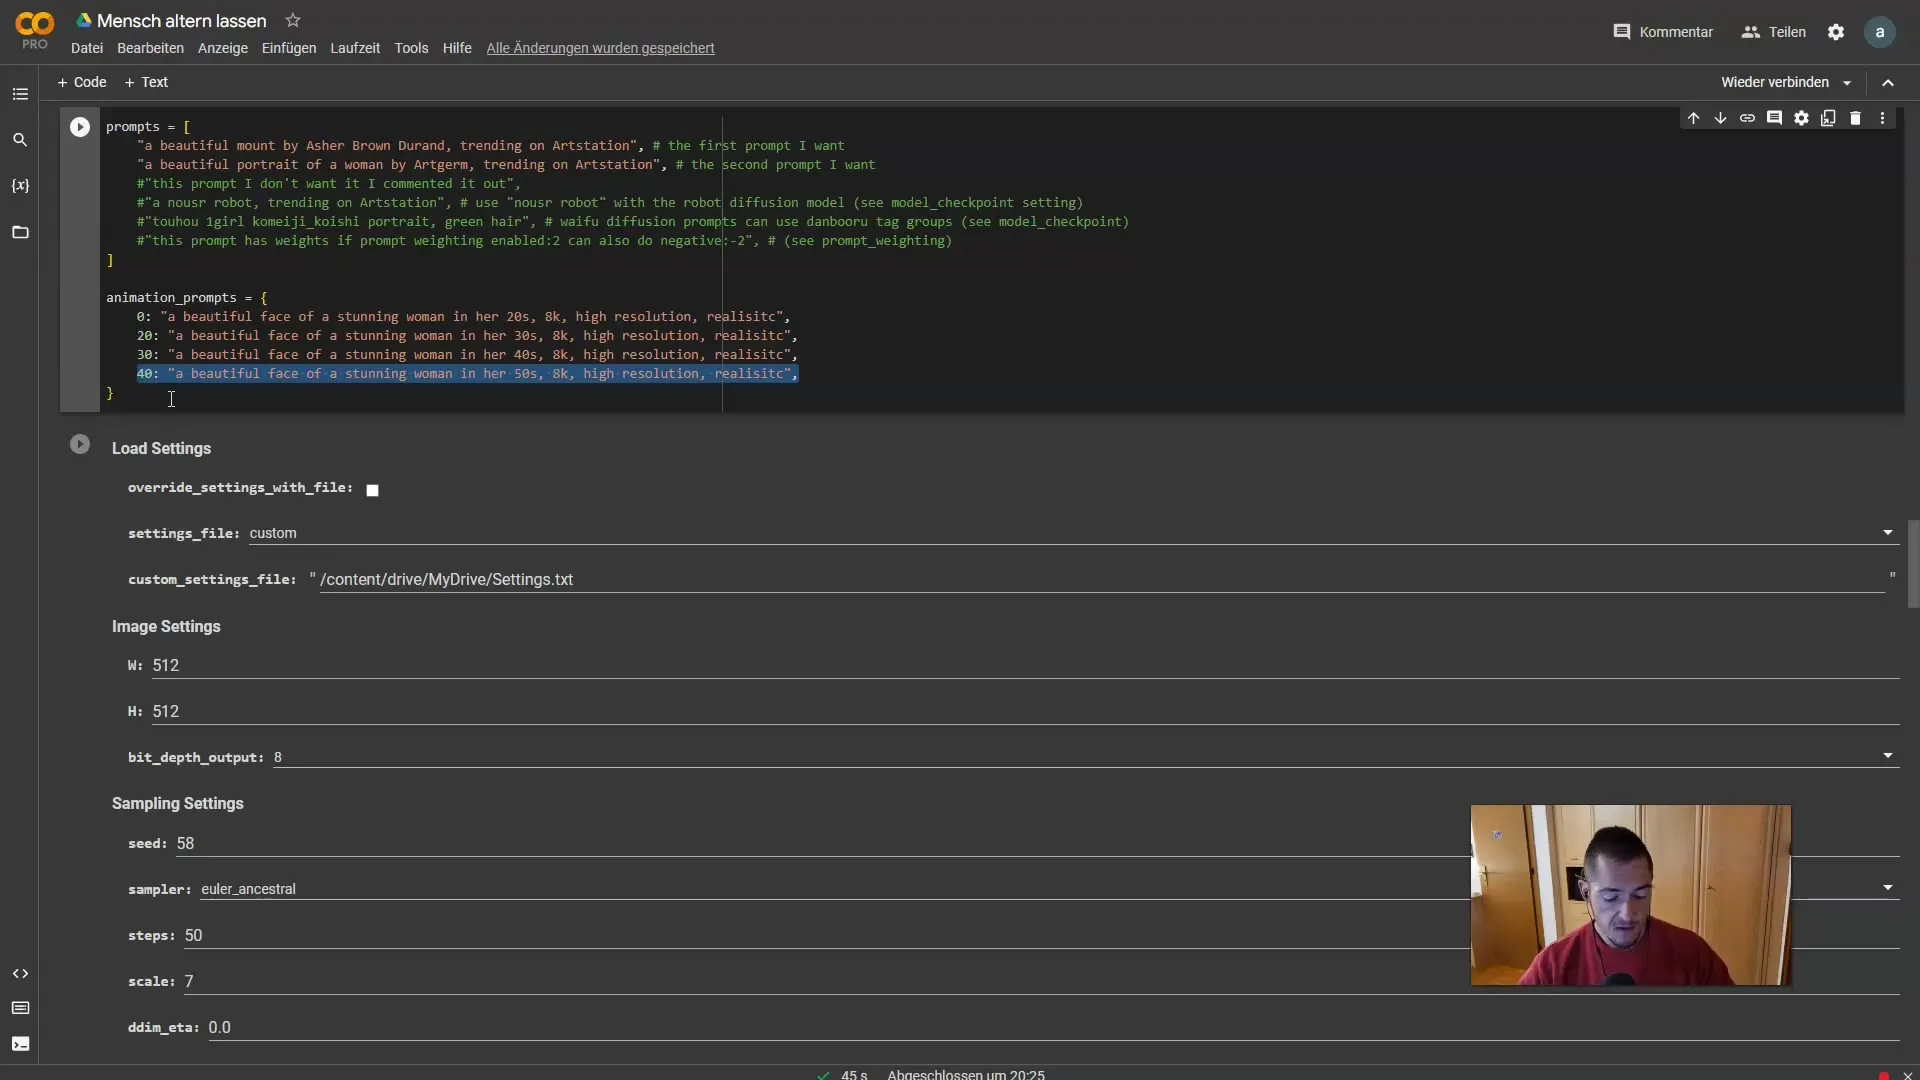Add a new Code cell
Screen dimensions: 1920x1080
point(82,82)
